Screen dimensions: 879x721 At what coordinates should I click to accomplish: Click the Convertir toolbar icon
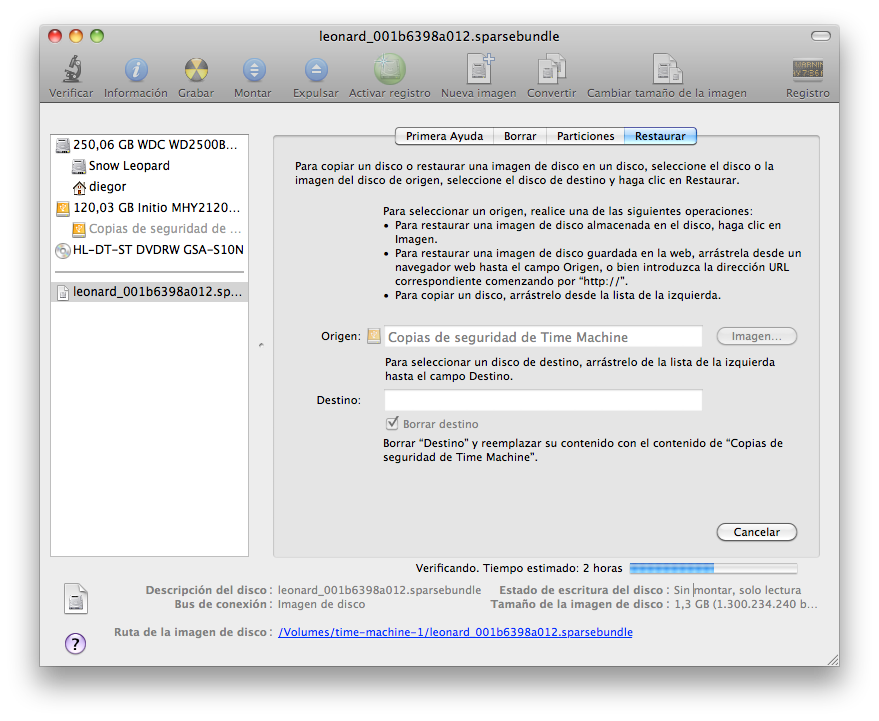coord(552,69)
